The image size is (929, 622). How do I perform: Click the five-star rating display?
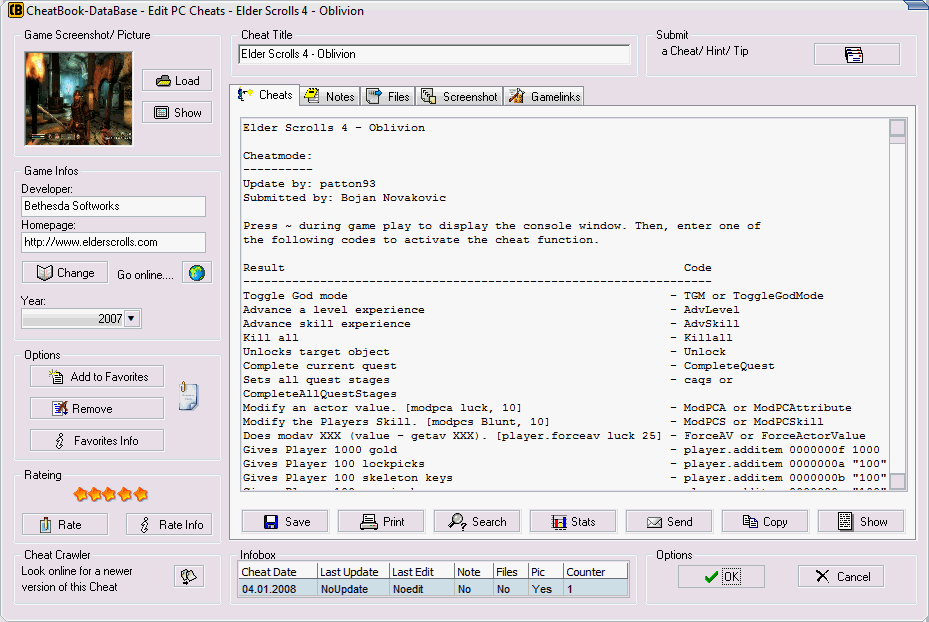pos(111,494)
